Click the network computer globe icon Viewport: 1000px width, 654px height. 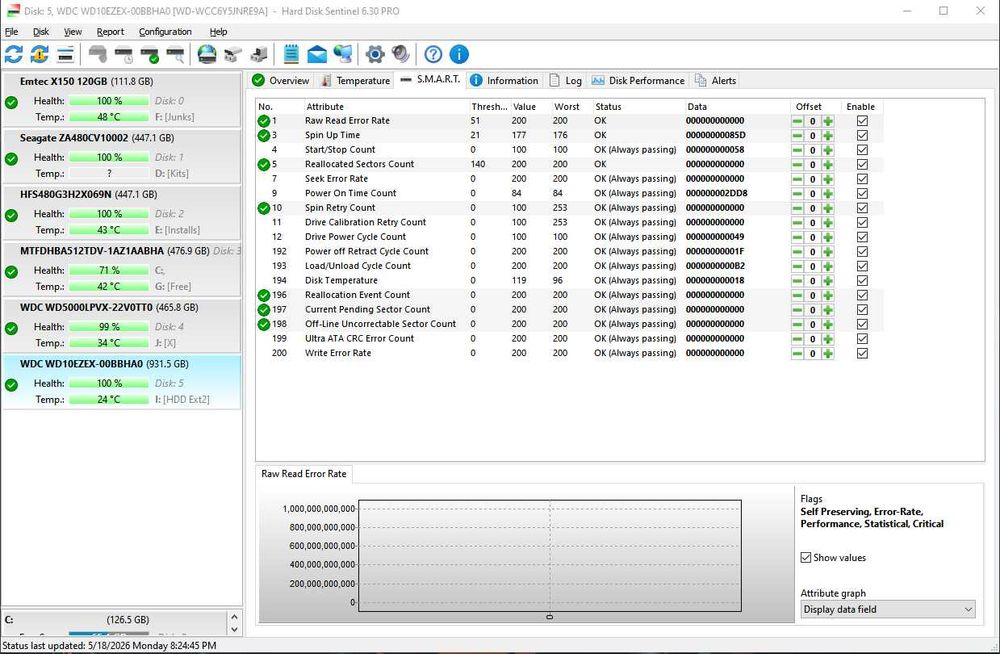click(x=343, y=54)
